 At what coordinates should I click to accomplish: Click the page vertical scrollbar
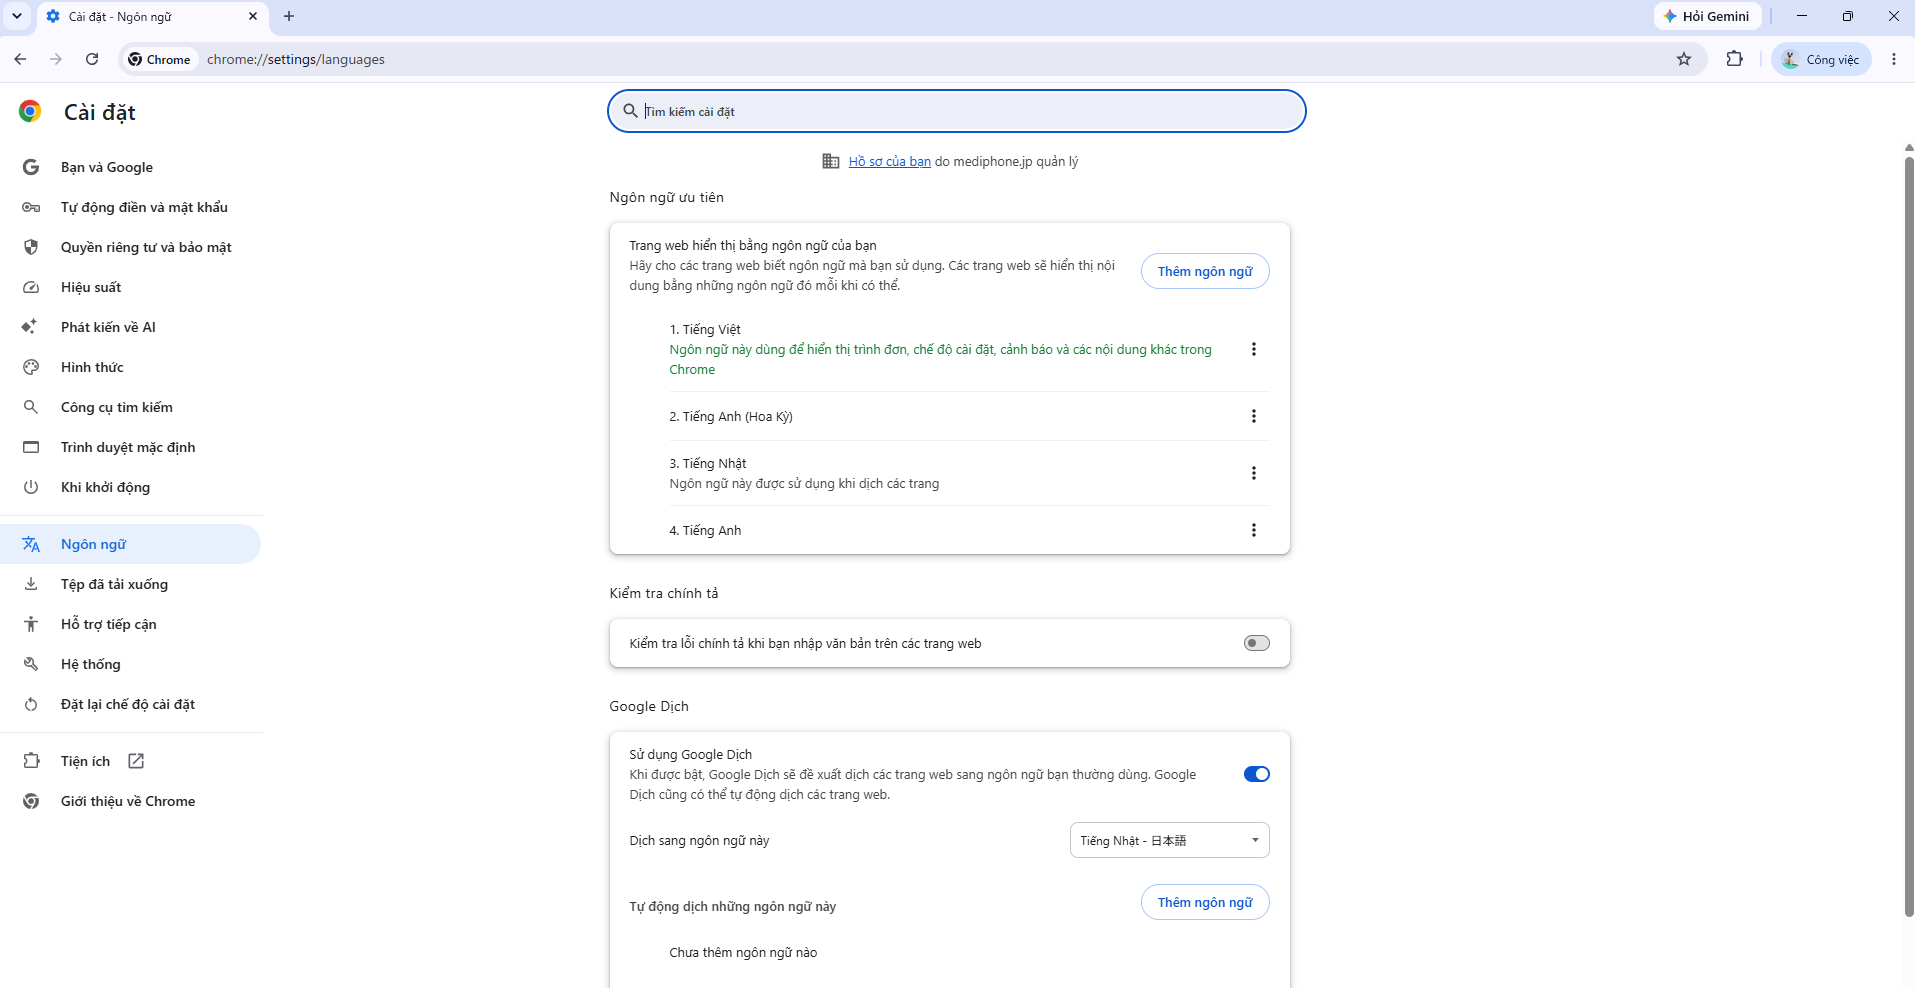1908,535
